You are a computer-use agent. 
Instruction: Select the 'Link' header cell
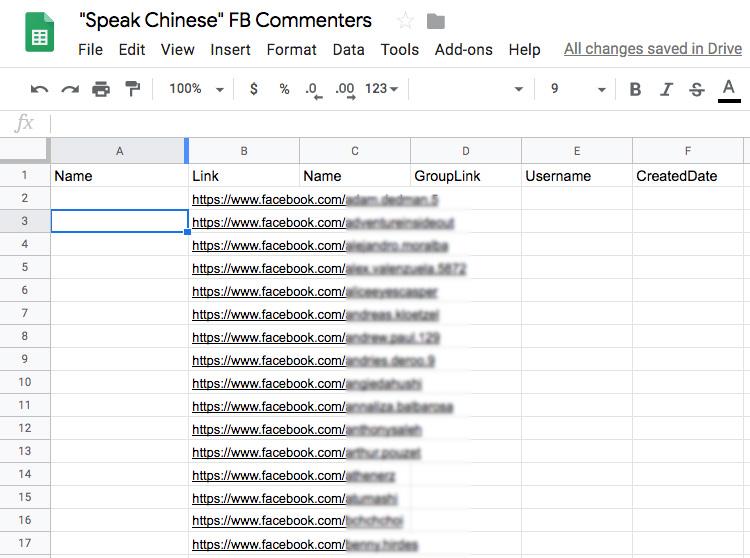pyautogui.click(x=244, y=175)
